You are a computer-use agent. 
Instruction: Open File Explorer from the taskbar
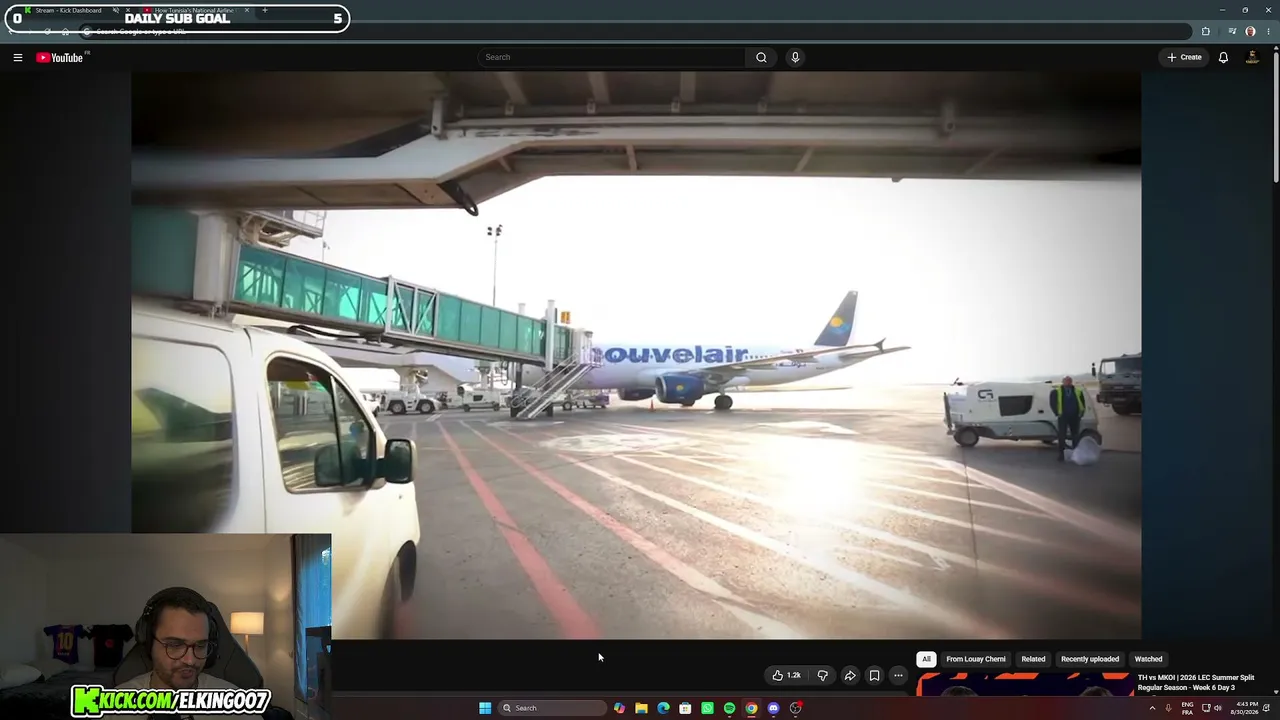tap(641, 708)
